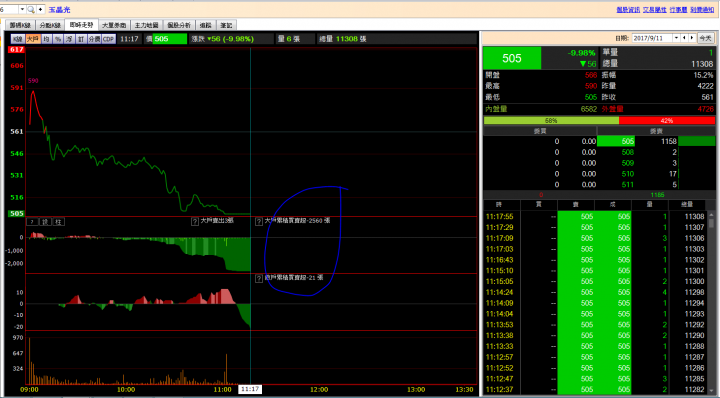
Task: Switch to the 大量券商 tab
Action: (x=114, y=25)
